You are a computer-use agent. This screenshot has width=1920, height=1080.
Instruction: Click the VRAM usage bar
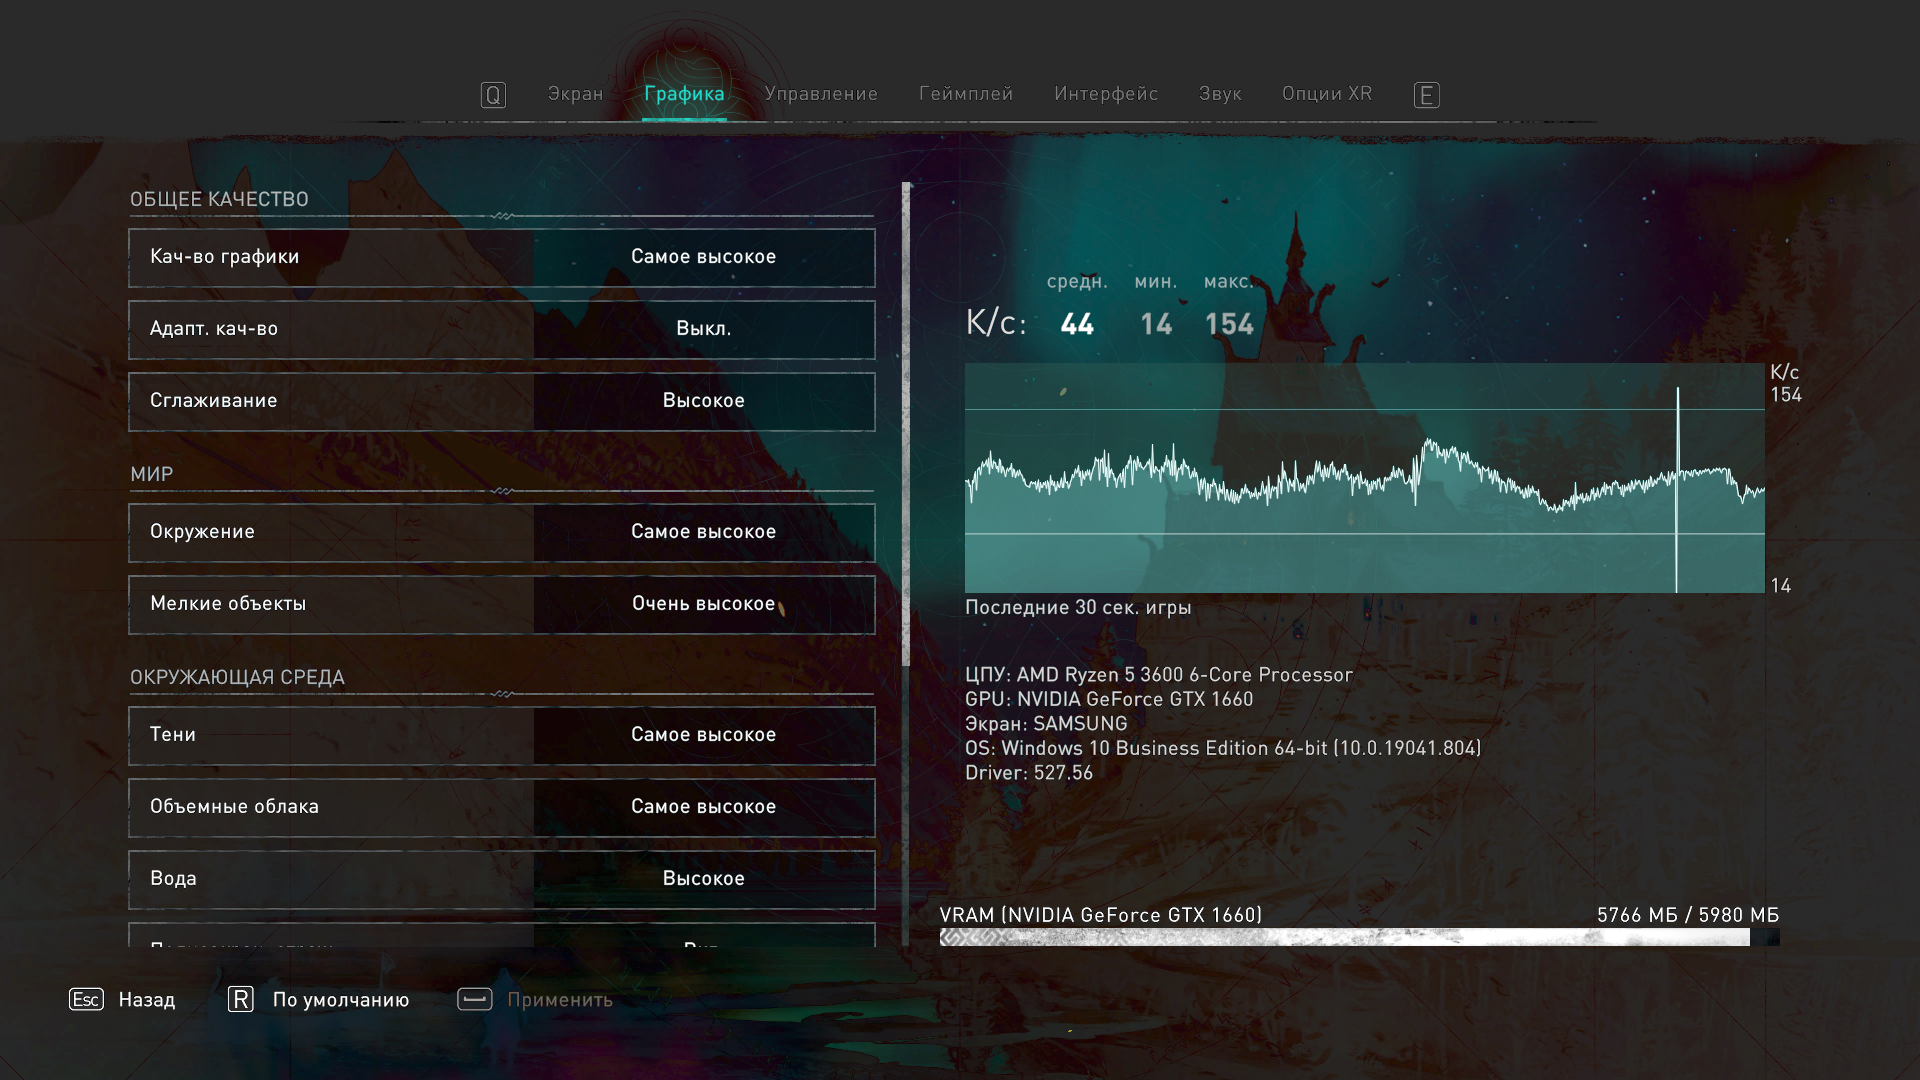pos(1358,937)
